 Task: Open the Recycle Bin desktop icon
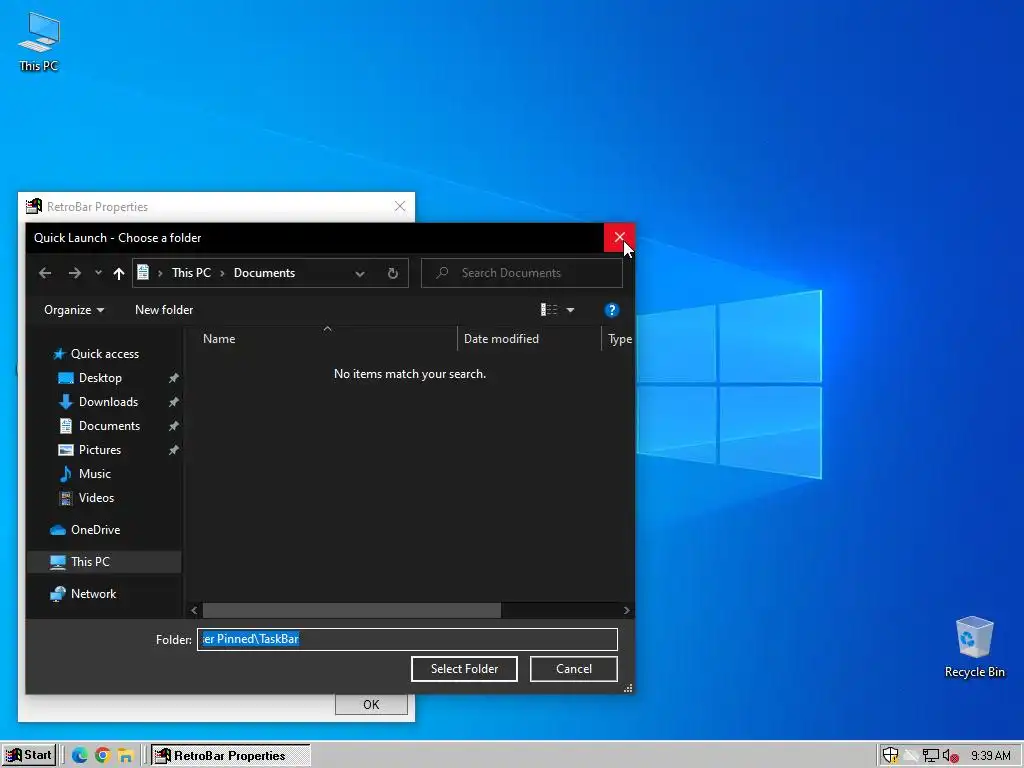tap(974, 648)
